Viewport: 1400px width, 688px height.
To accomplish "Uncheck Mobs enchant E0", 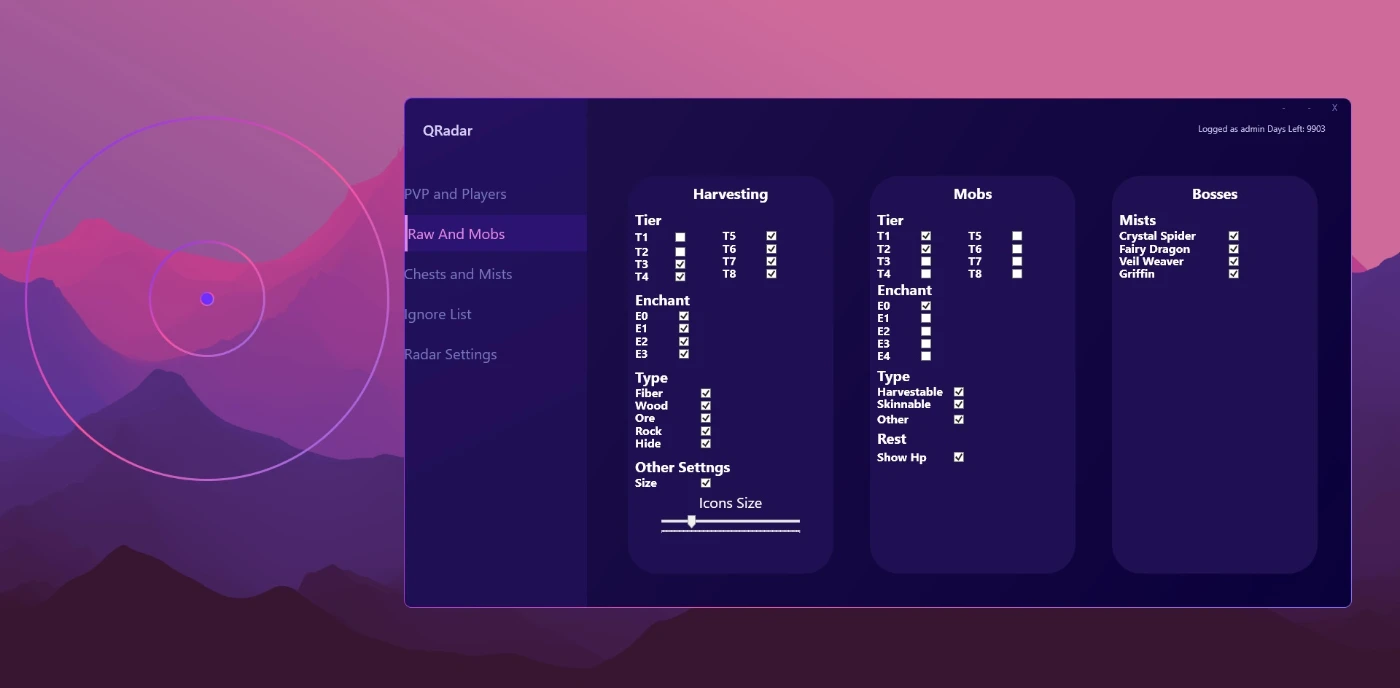I will point(926,306).
